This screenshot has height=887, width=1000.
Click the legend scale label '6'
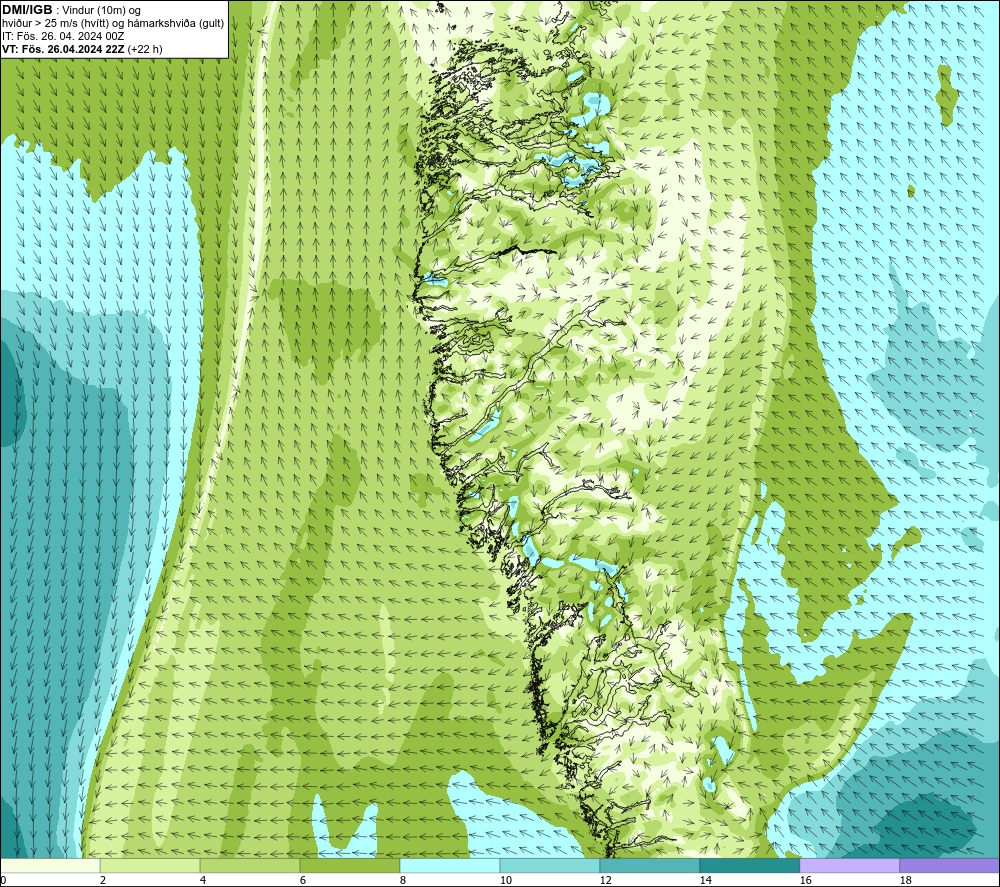pos(303,880)
